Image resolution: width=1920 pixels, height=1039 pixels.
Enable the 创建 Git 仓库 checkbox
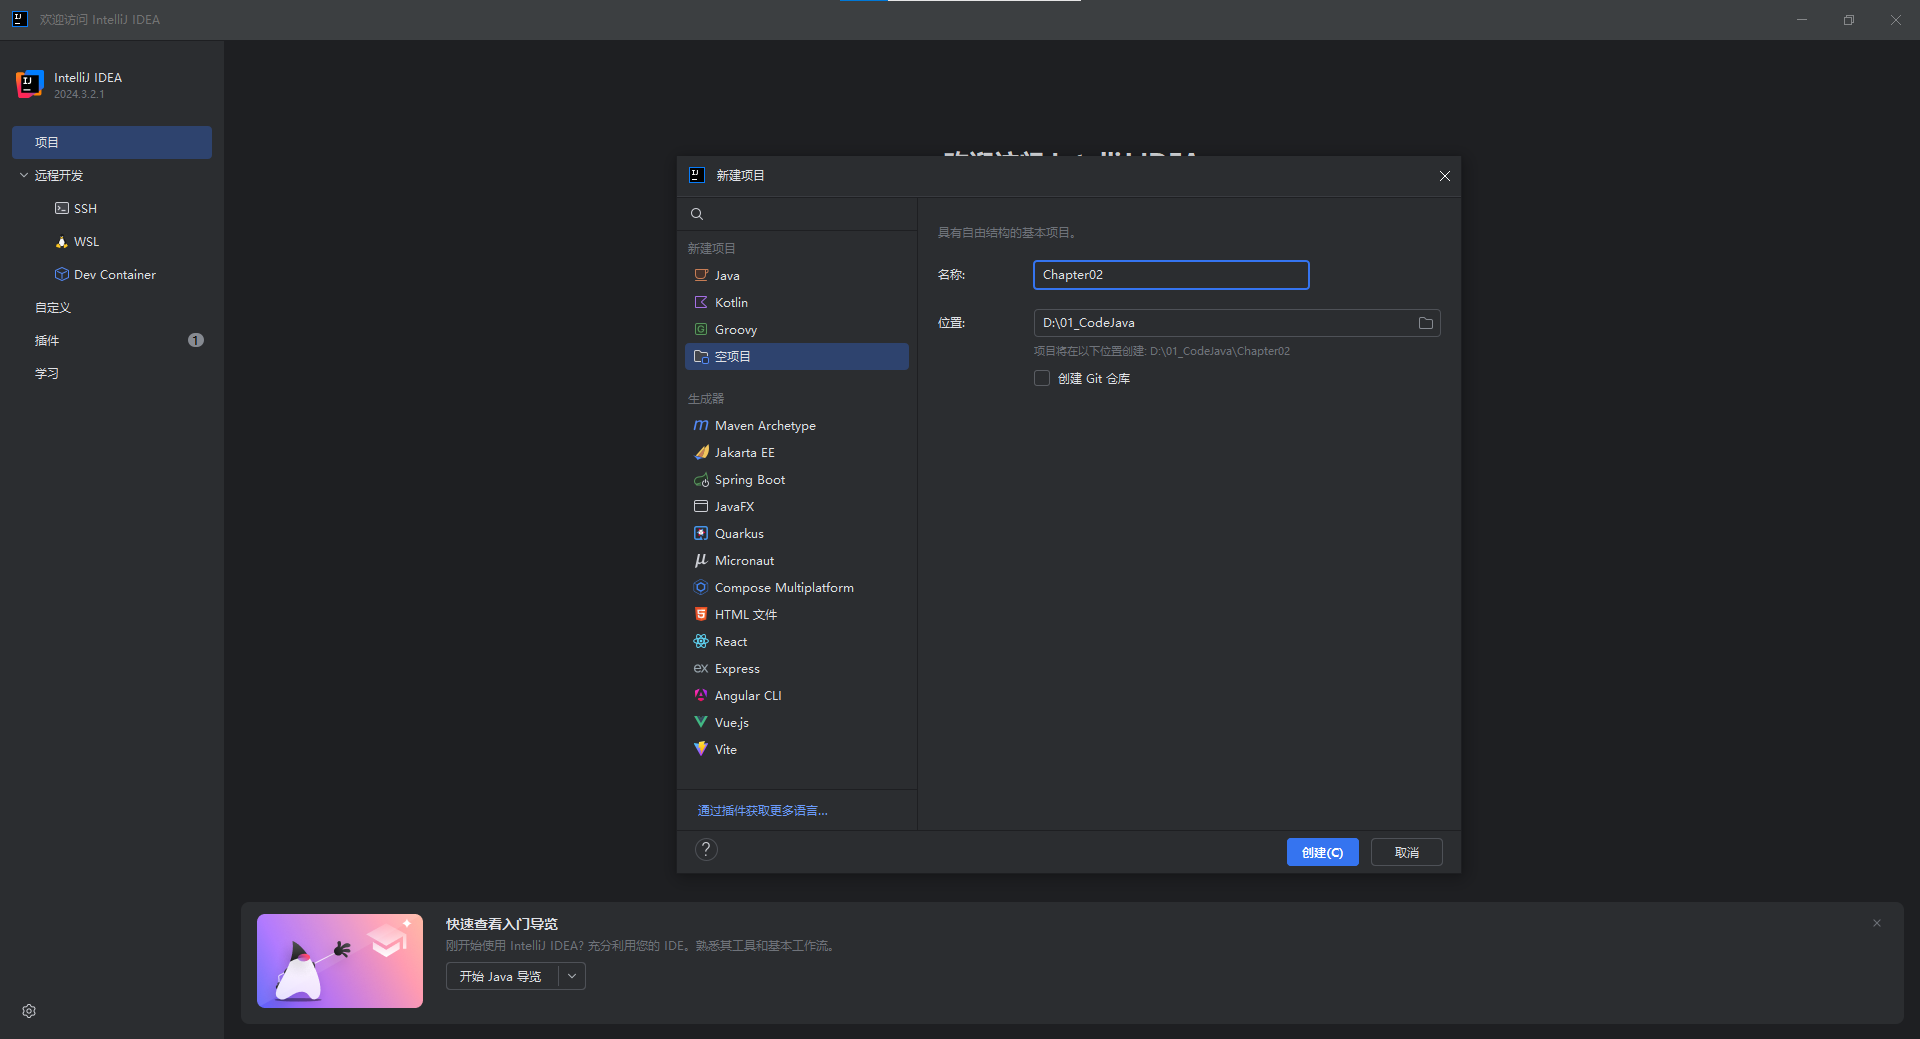click(1042, 378)
